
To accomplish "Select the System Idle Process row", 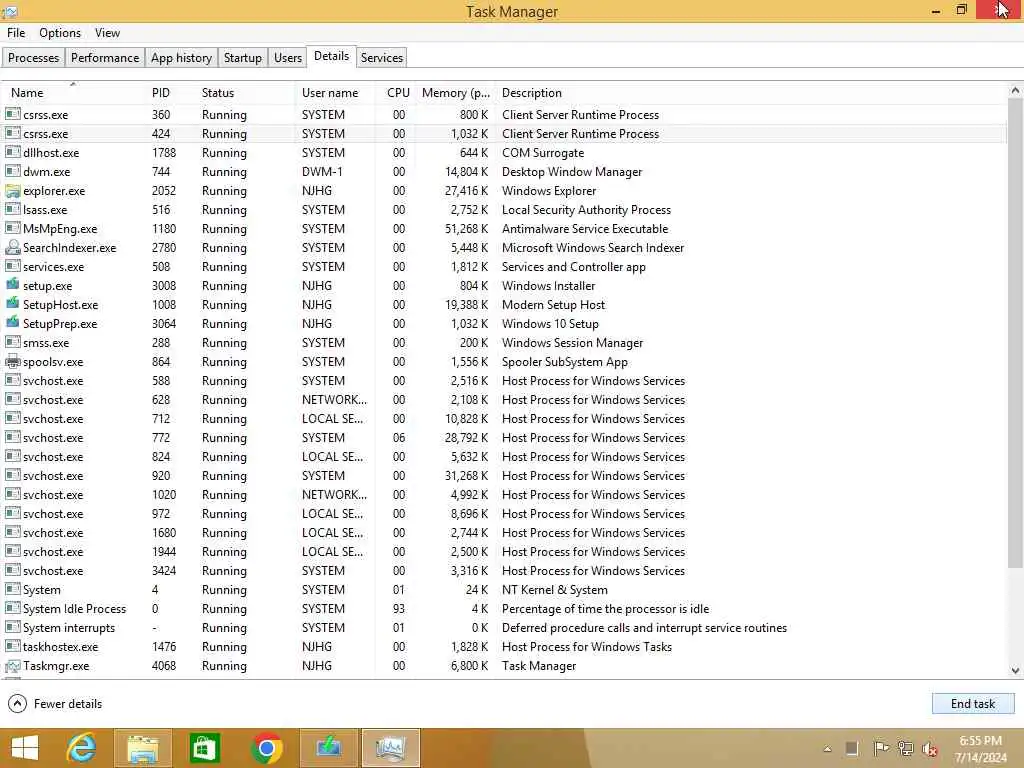I will [504, 609].
